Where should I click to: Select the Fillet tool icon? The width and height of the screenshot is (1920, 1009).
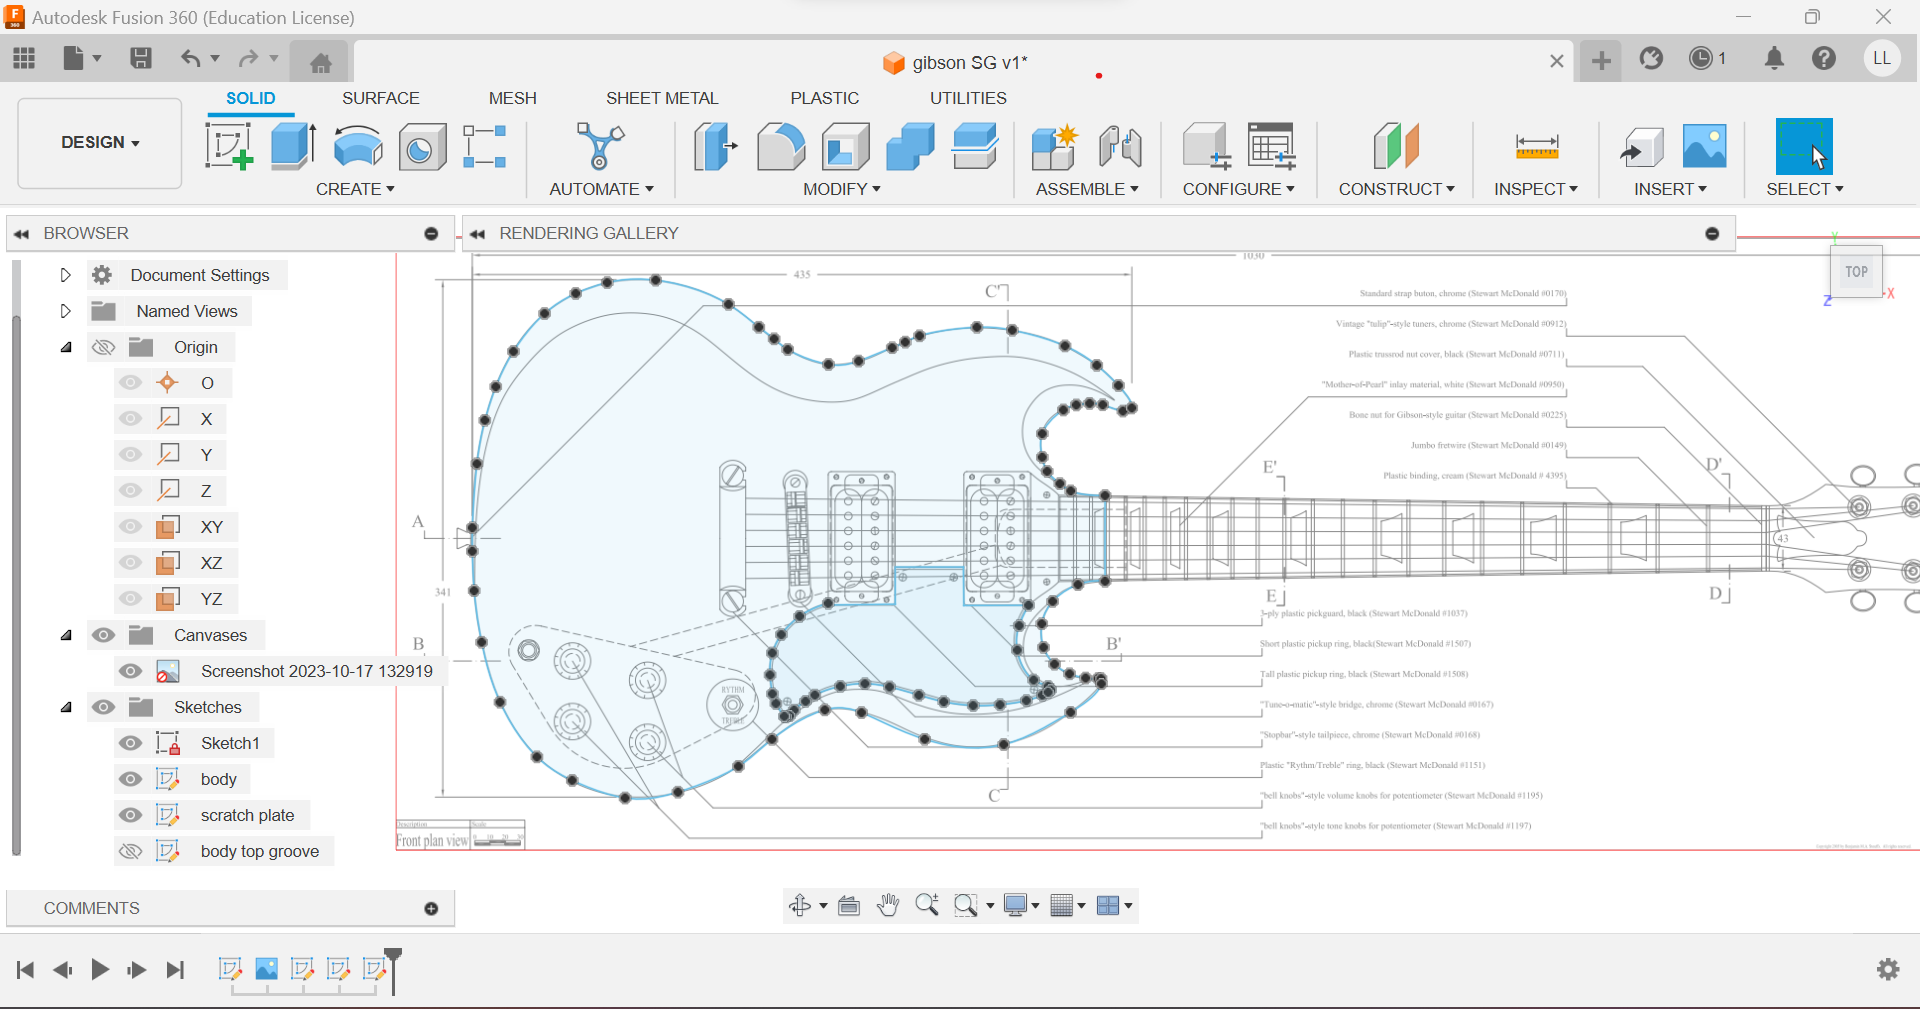click(x=780, y=147)
